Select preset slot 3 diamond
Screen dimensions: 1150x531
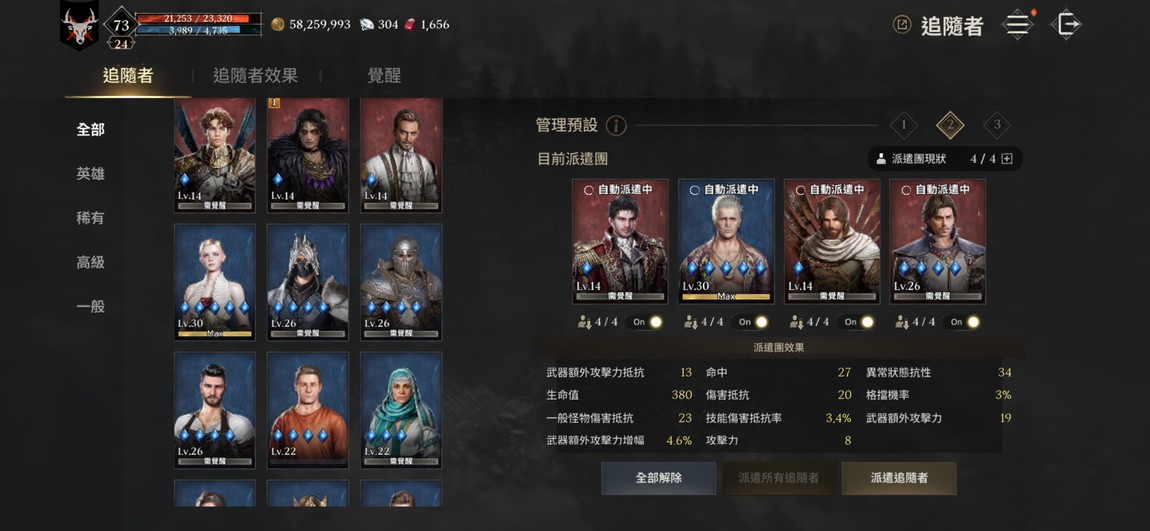point(997,125)
